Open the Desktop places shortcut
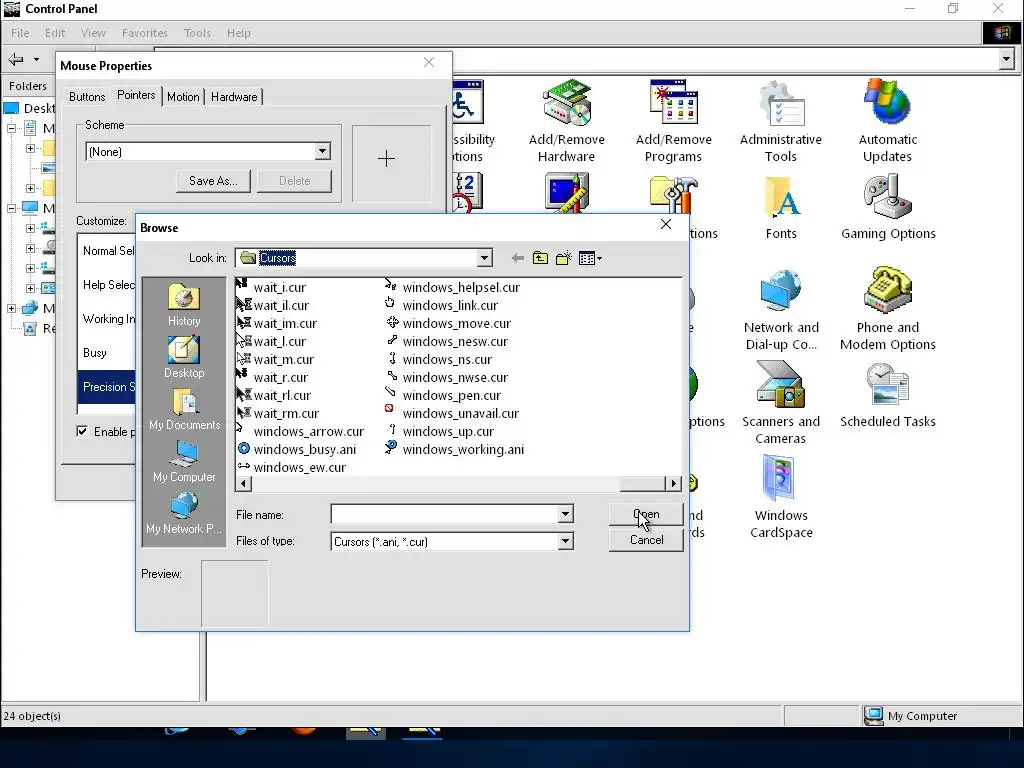This screenshot has width=1024, height=768. pyautogui.click(x=184, y=357)
